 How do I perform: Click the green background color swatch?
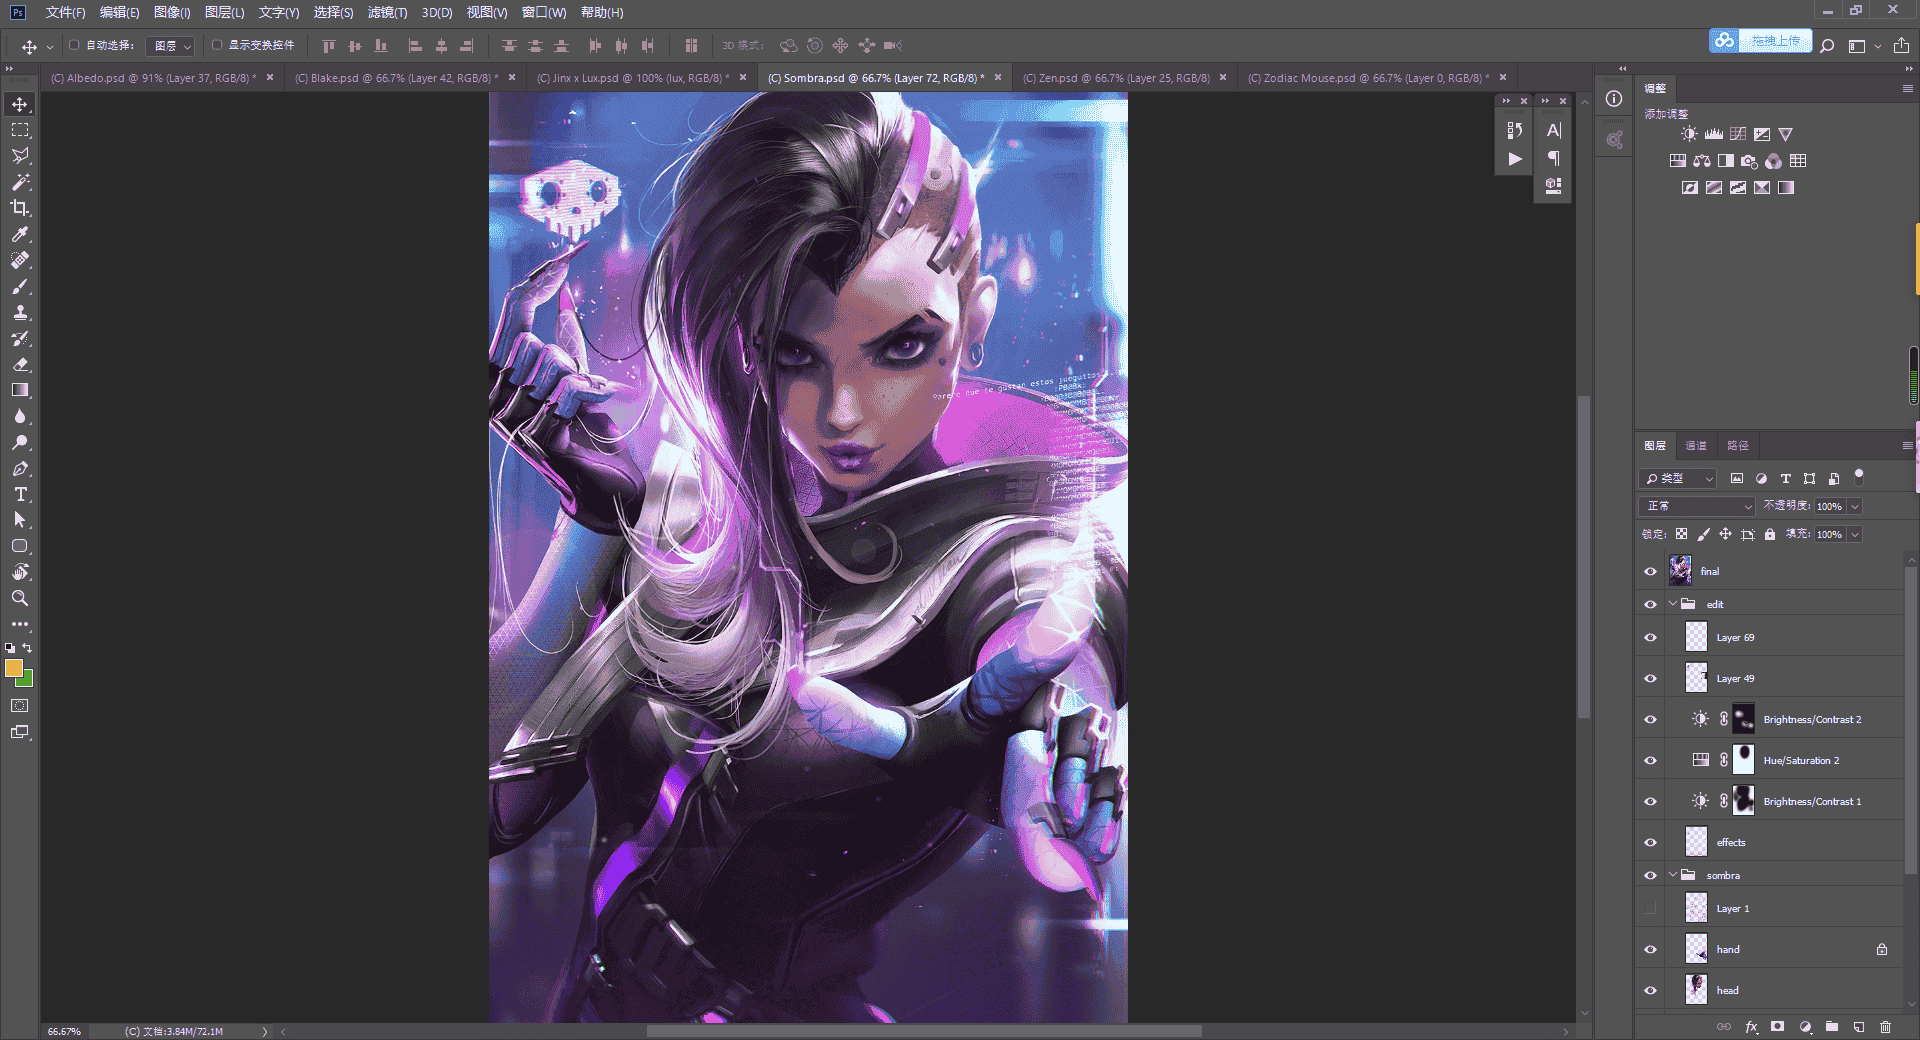(x=27, y=681)
